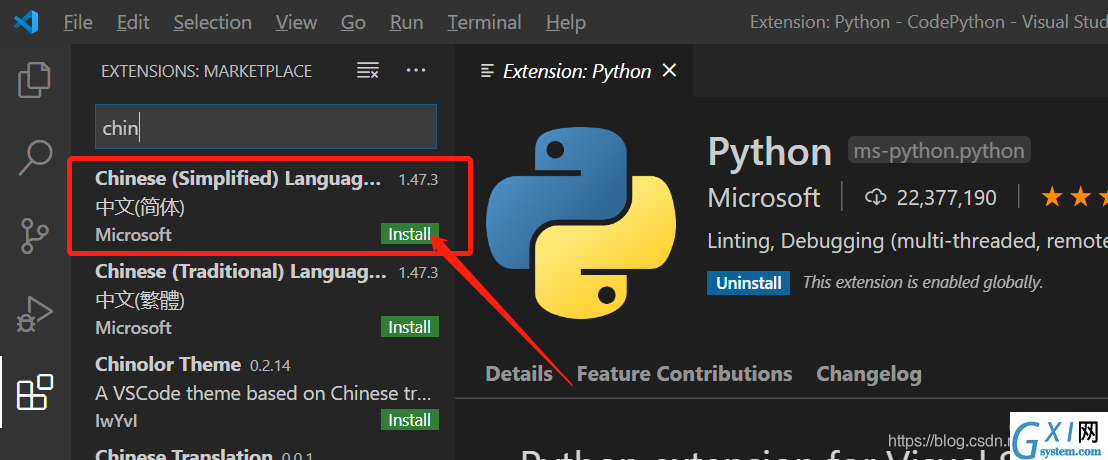Open the Search view in activity bar
This screenshot has width=1108, height=460.
point(35,157)
